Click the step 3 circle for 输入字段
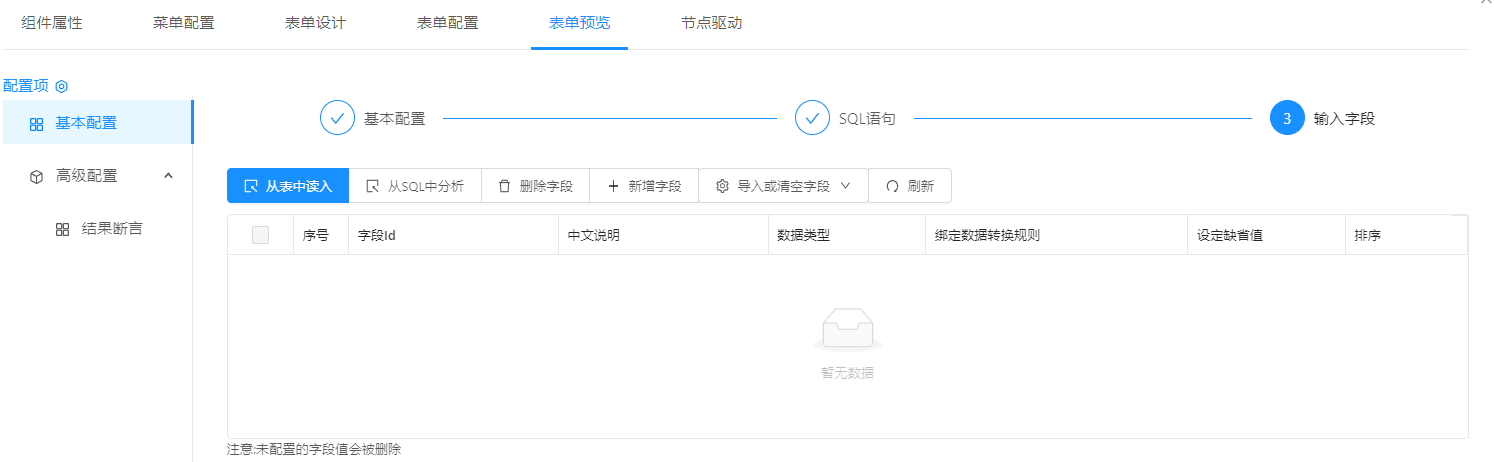Screen dimensions: 1494x462 1287,118
